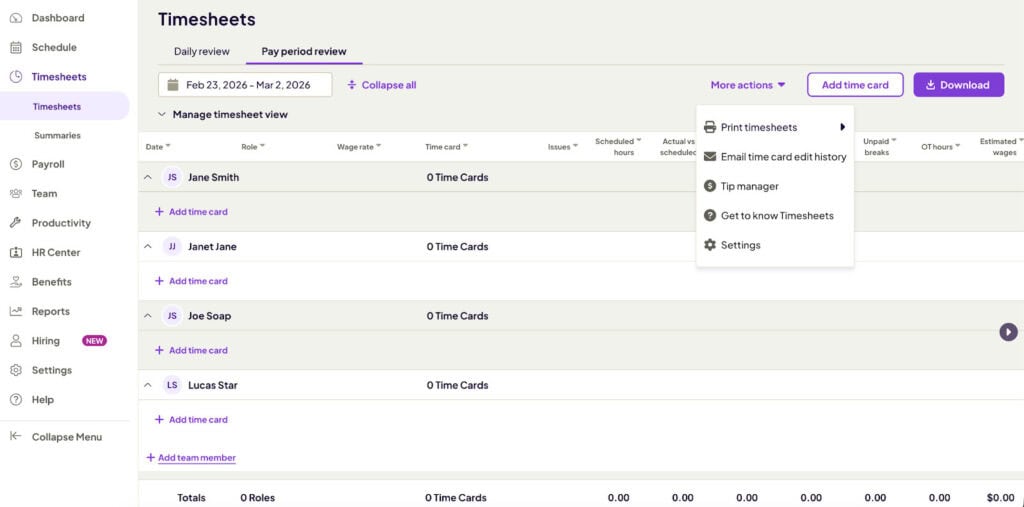Screen dimensions: 1024x507
Task: Open the Print timesheets submenu arrow
Action: click(x=843, y=127)
